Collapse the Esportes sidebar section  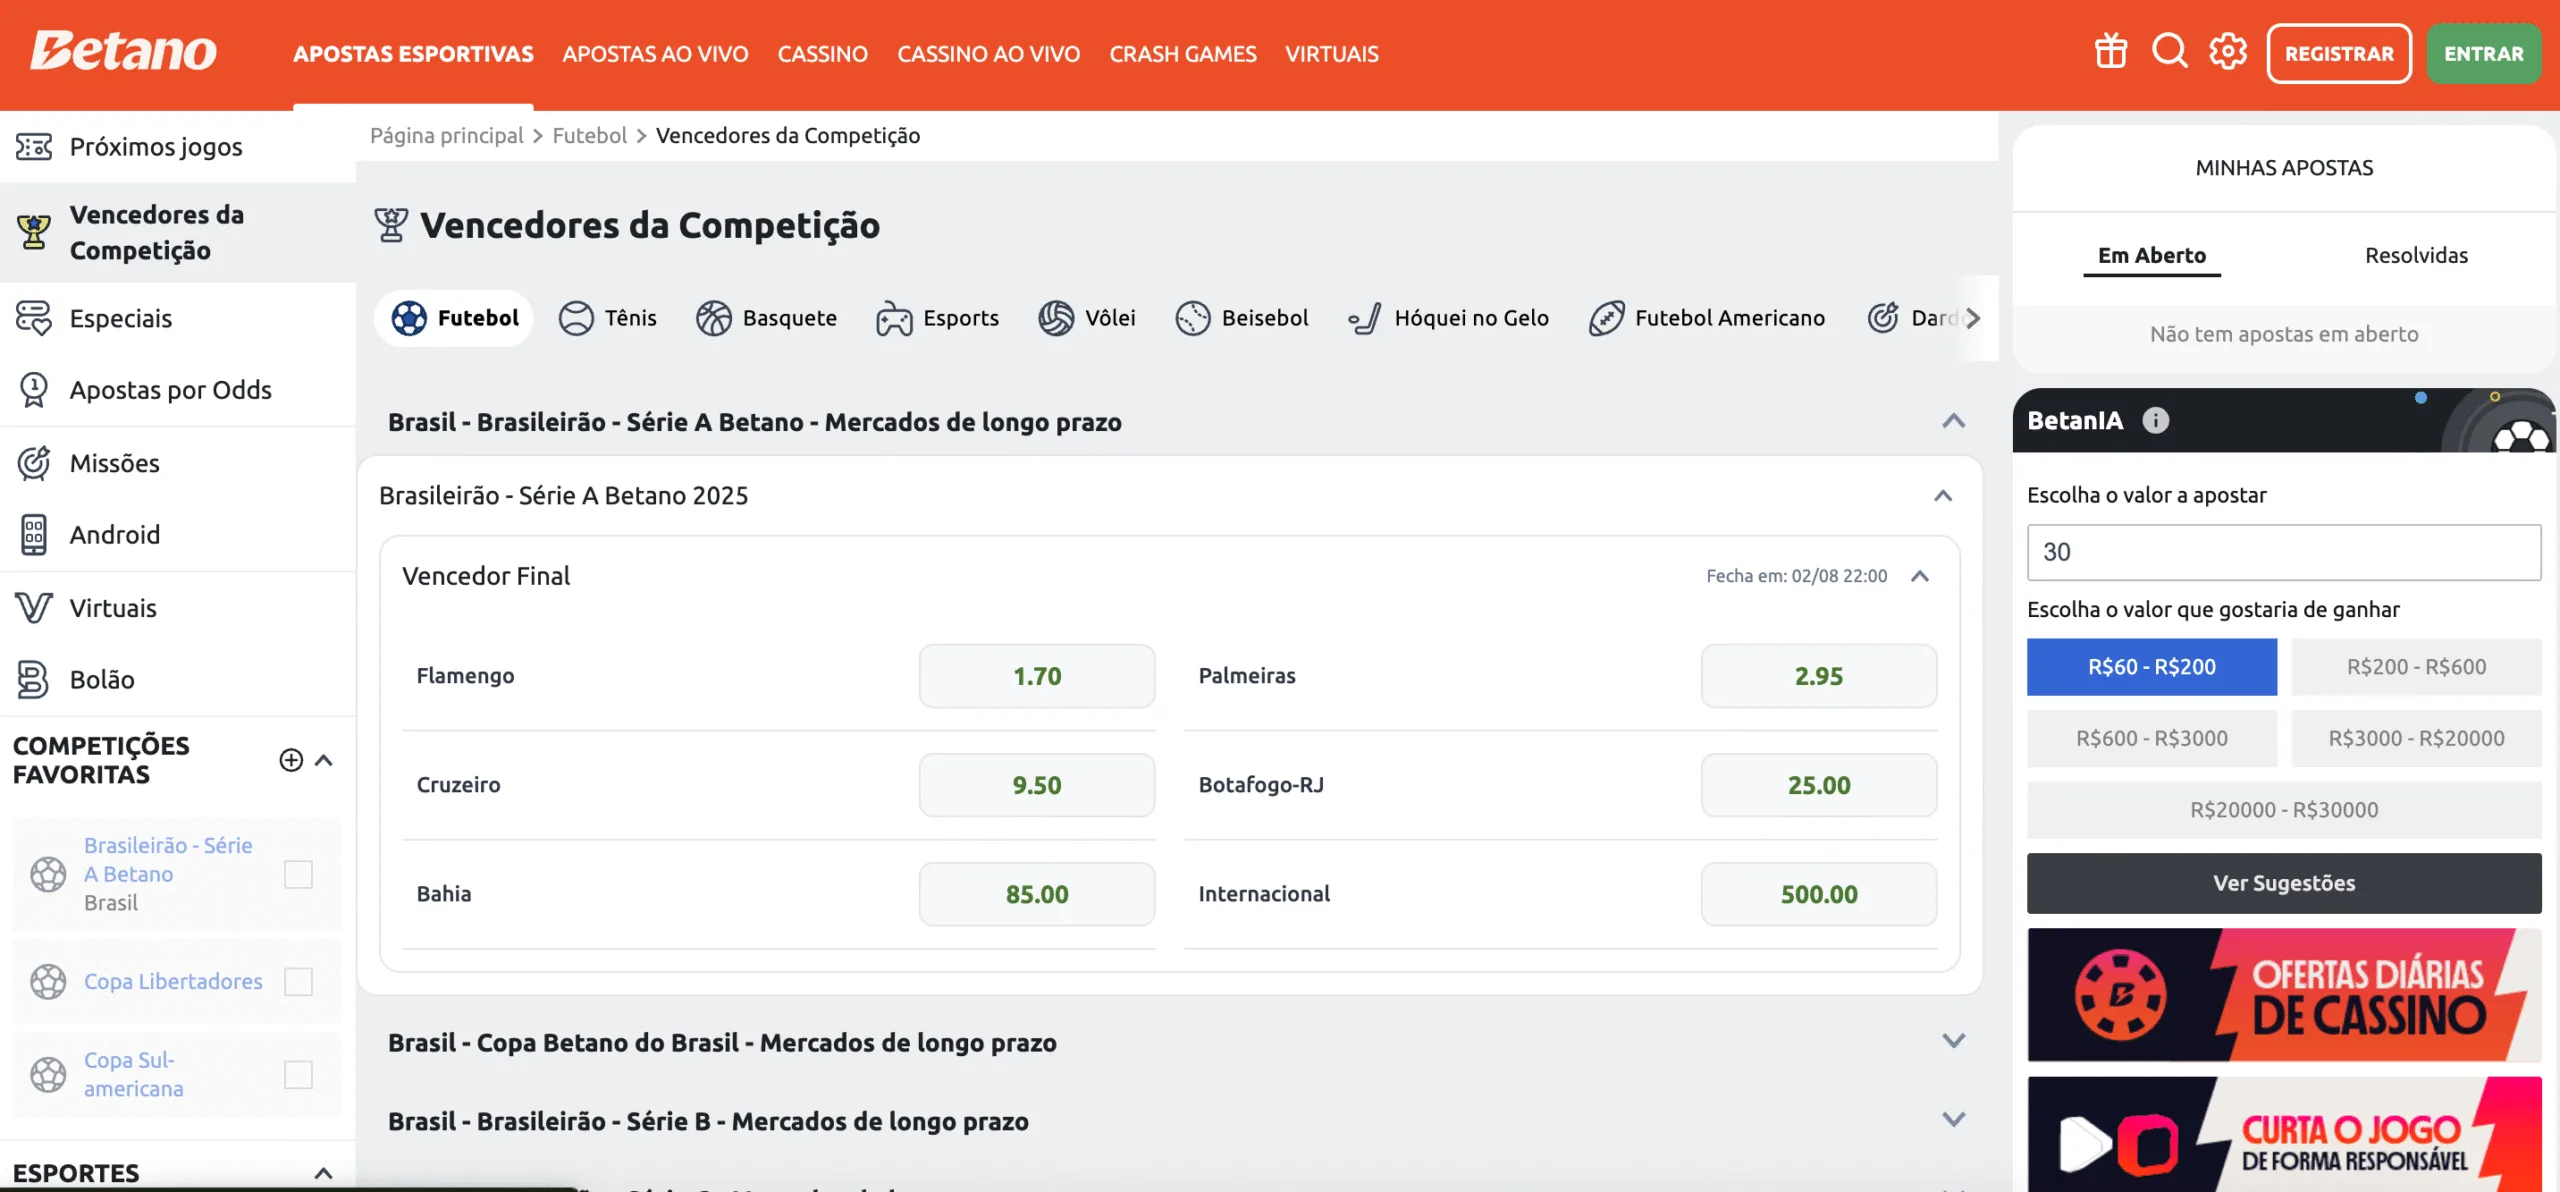[324, 1173]
